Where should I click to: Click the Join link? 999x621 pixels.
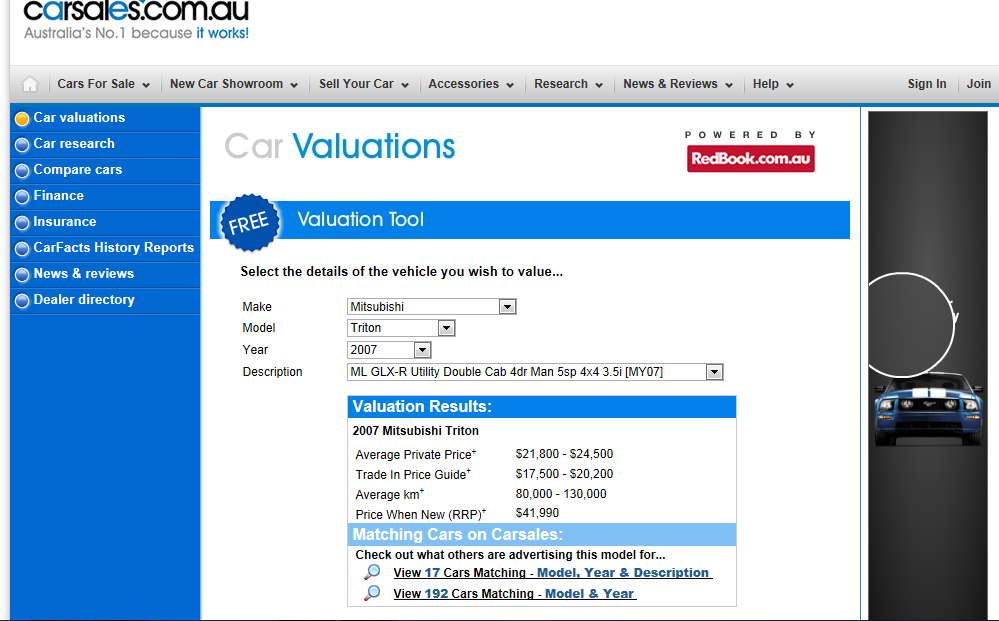coord(978,85)
